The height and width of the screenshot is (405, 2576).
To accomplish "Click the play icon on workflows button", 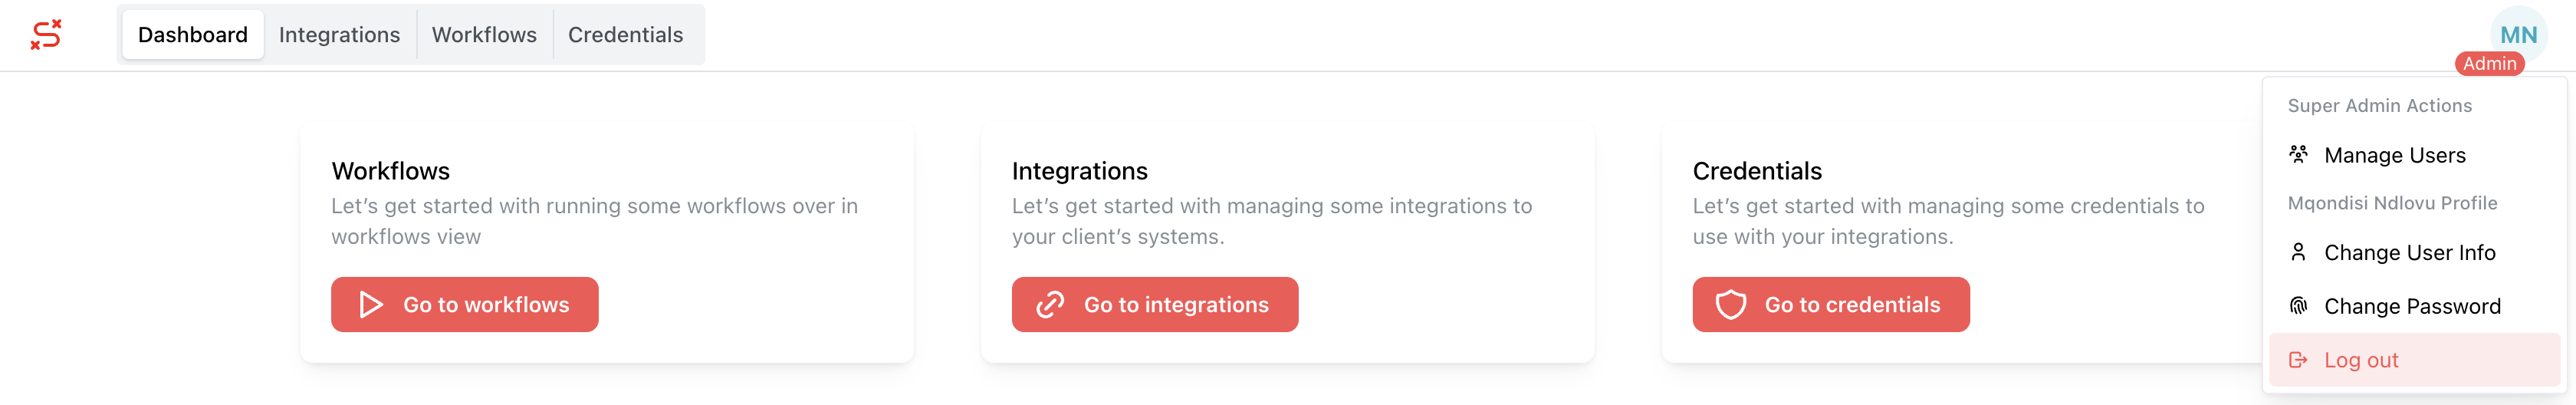I will pyautogui.click(x=371, y=305).
